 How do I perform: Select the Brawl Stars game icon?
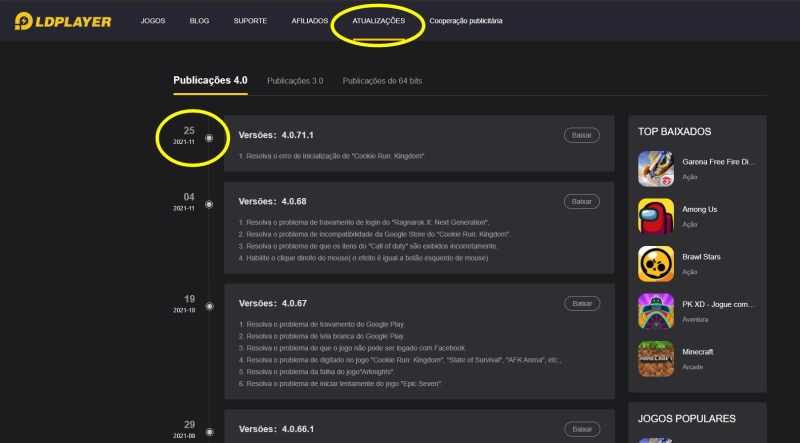[x=656, y=264]
